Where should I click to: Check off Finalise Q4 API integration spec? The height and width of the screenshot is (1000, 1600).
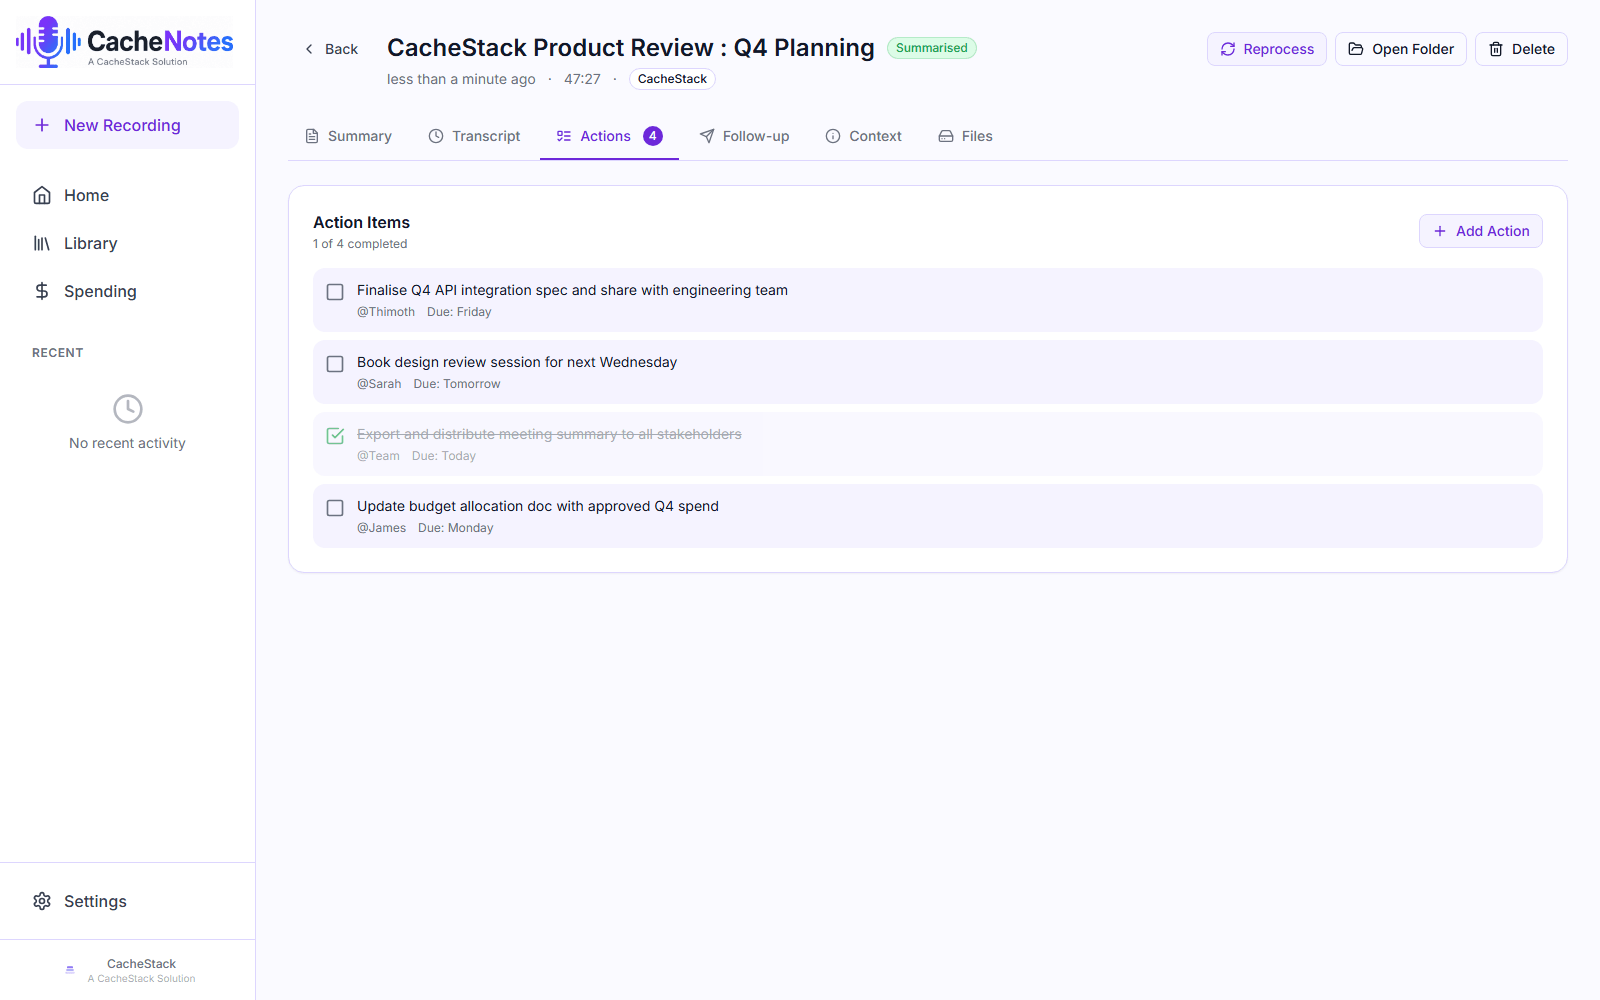(x=335, y=292)
